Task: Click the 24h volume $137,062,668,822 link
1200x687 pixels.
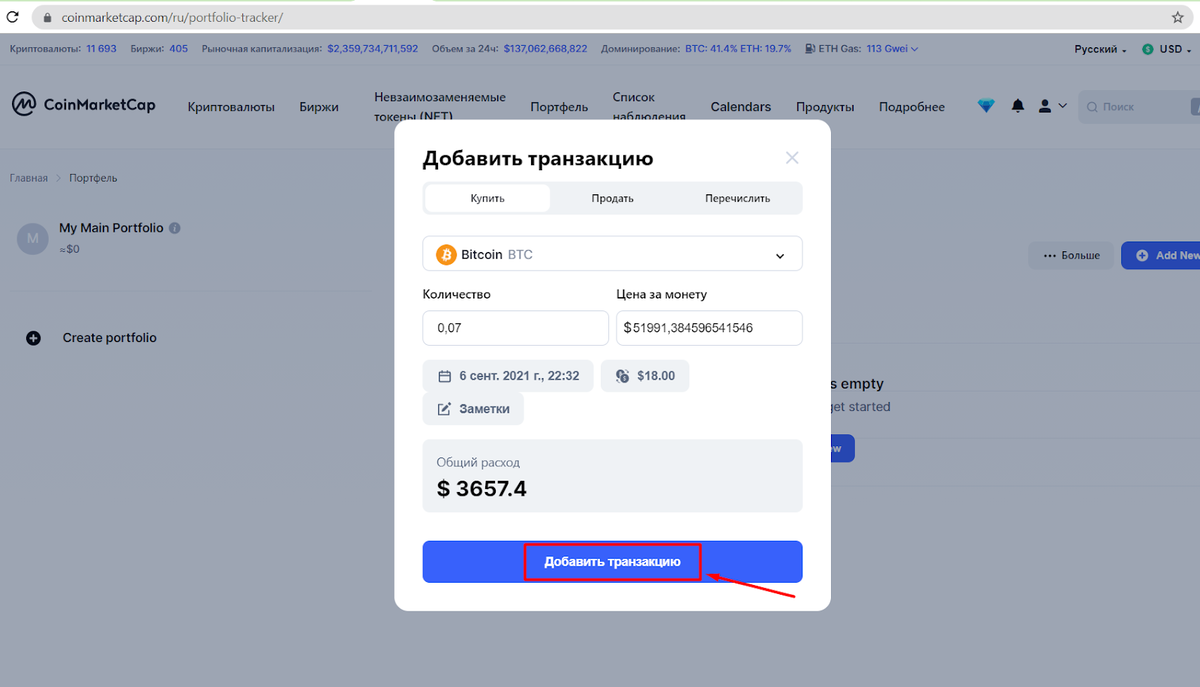Action: [x=545, y=48]
